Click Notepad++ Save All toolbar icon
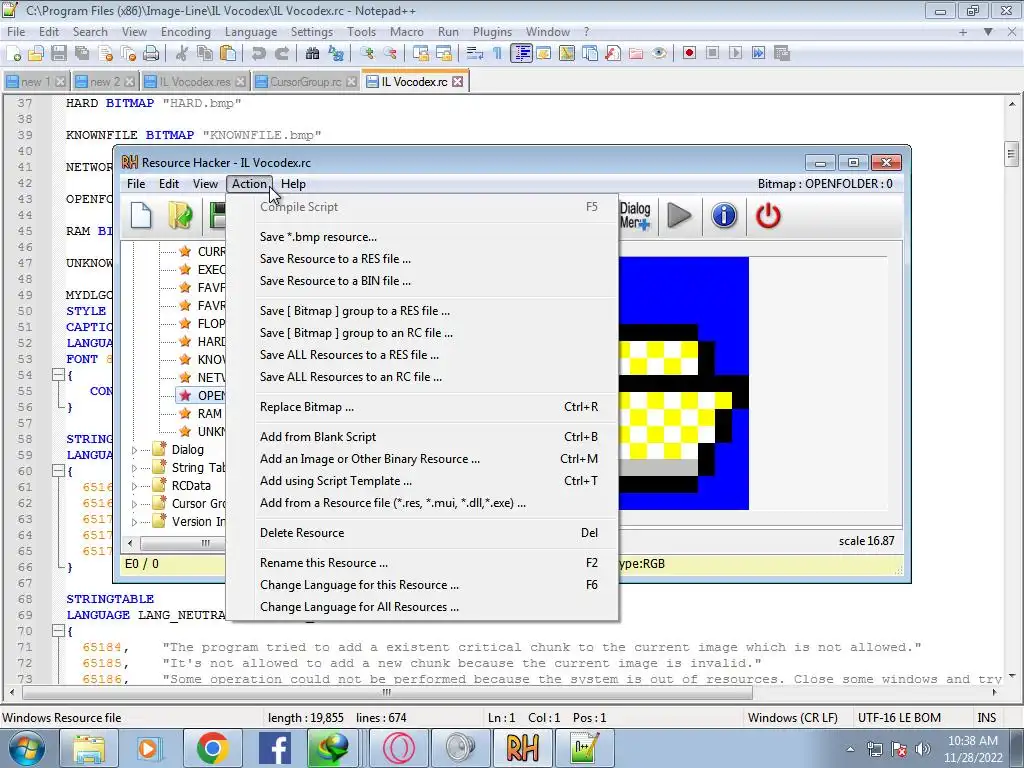 point(82,54)
